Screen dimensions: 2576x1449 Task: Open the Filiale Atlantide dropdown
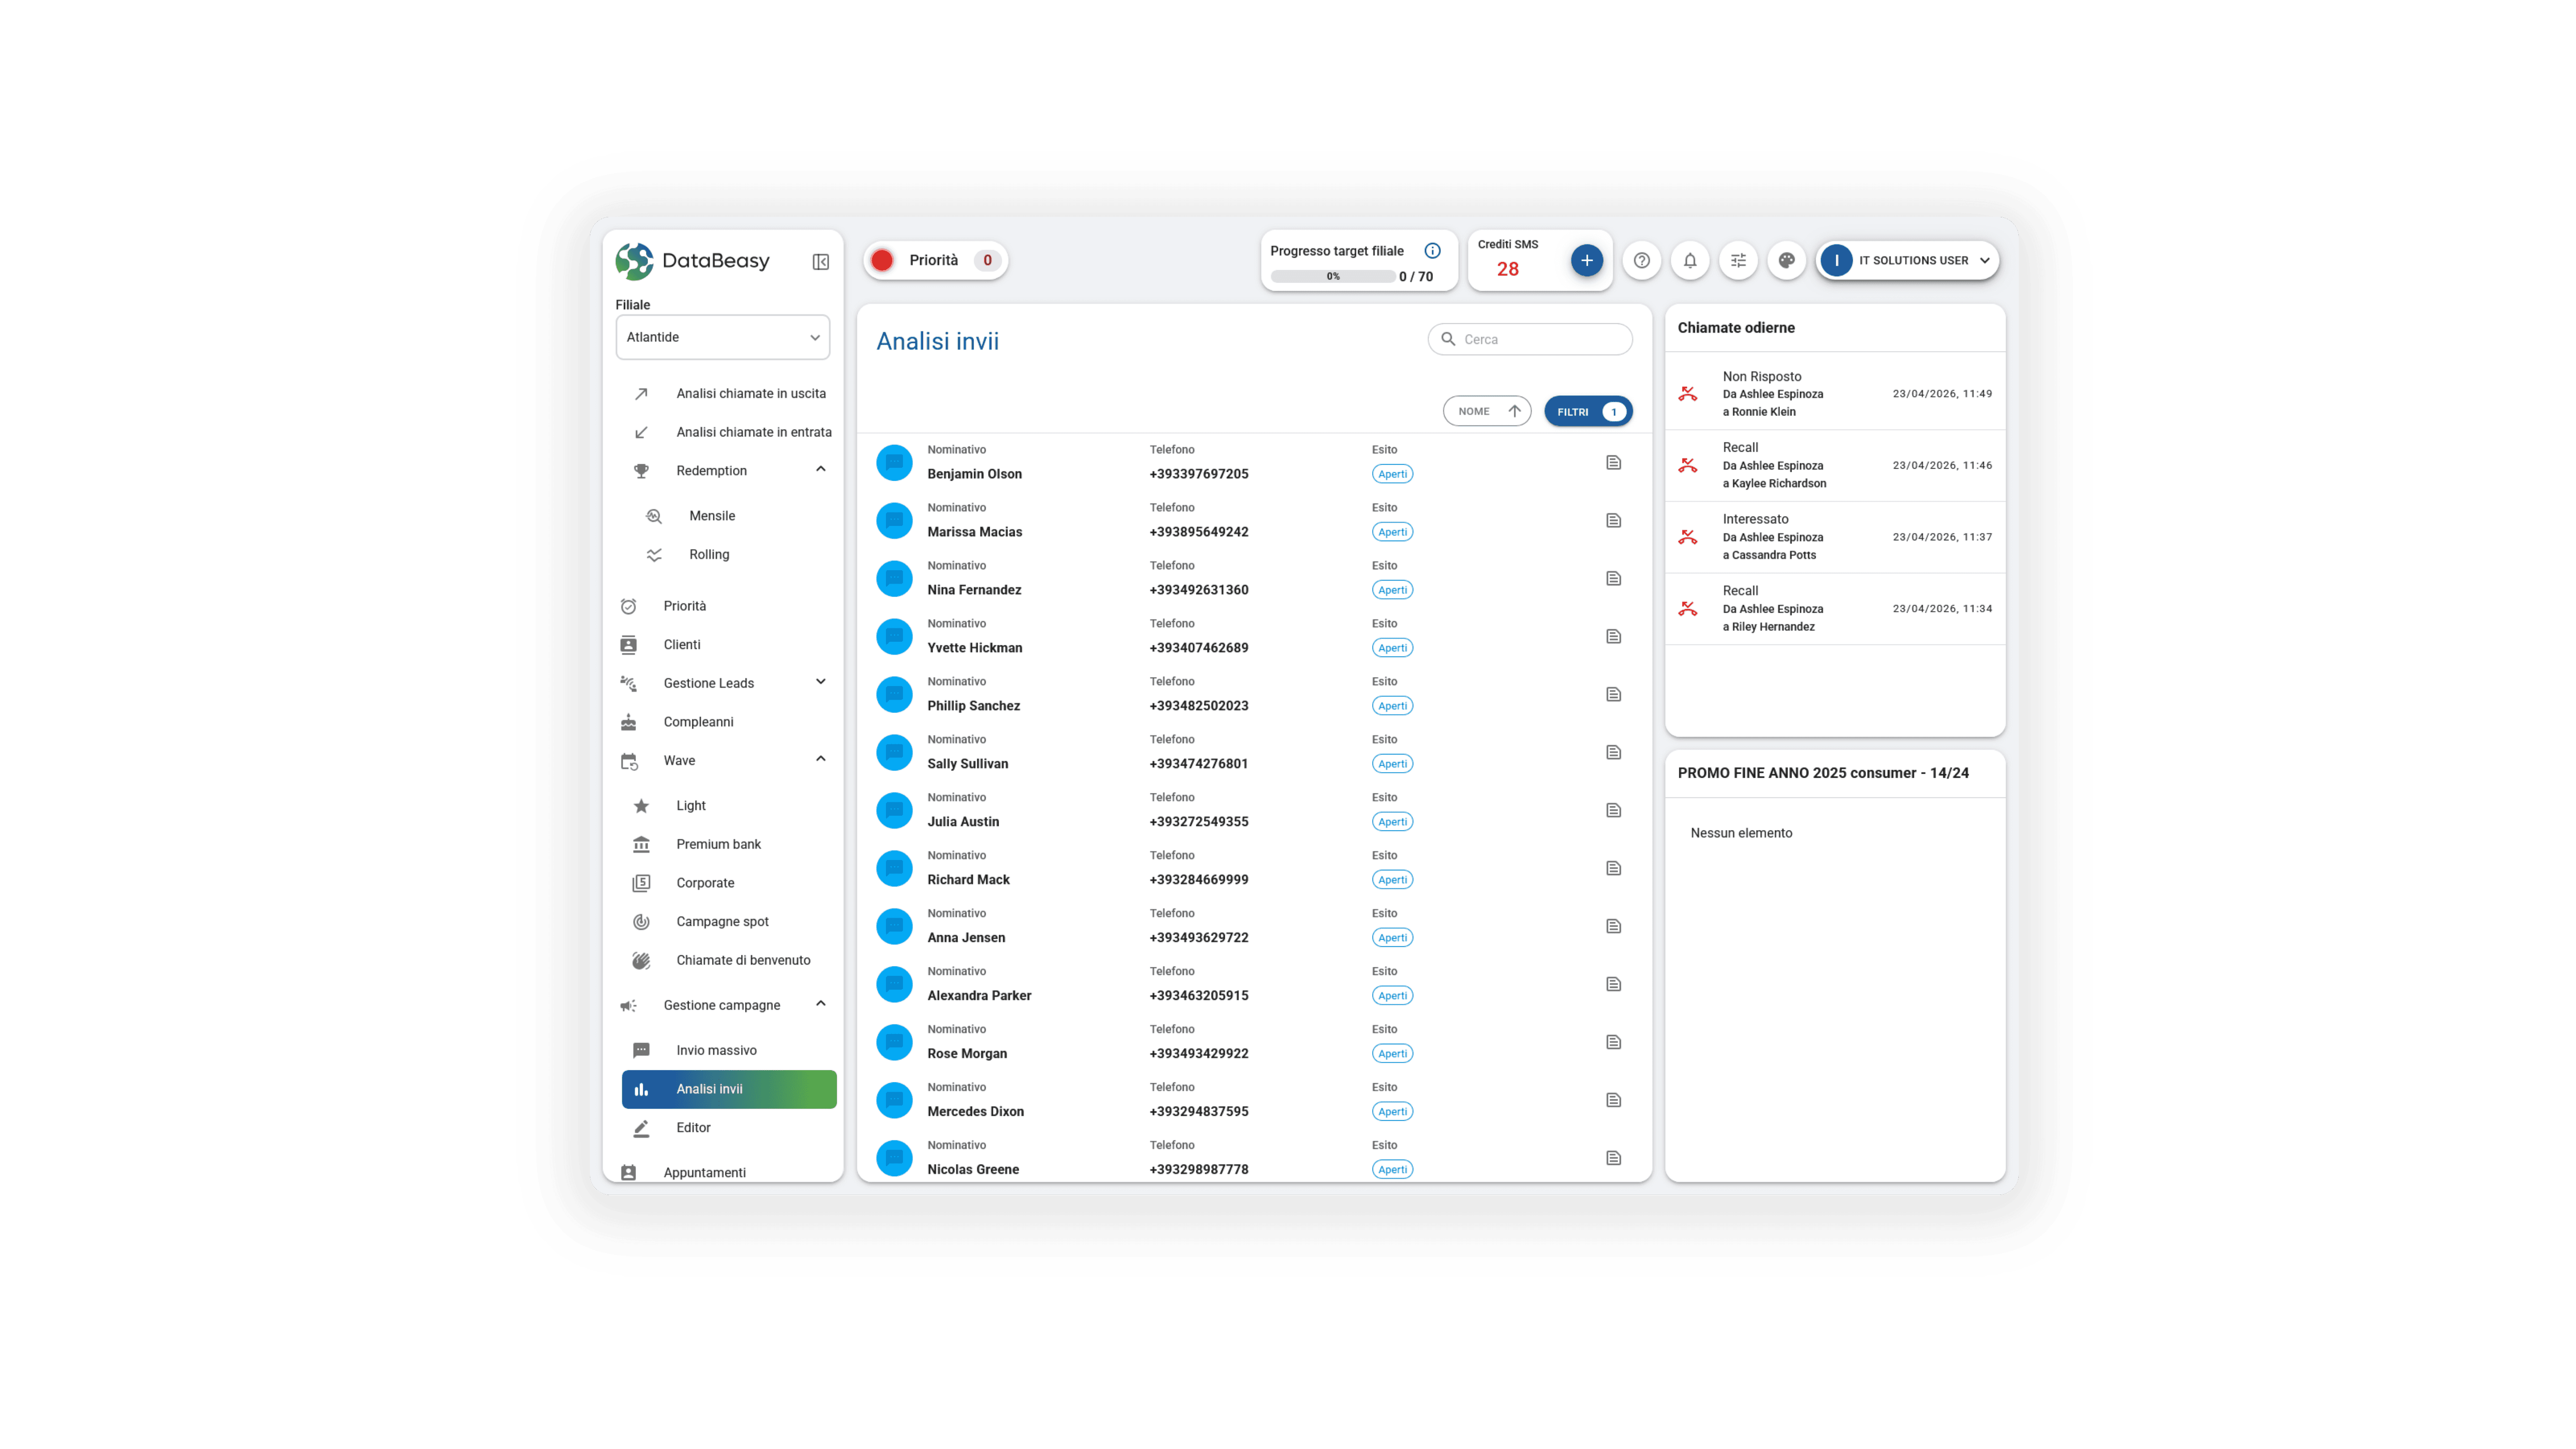(x=722, y=337)
